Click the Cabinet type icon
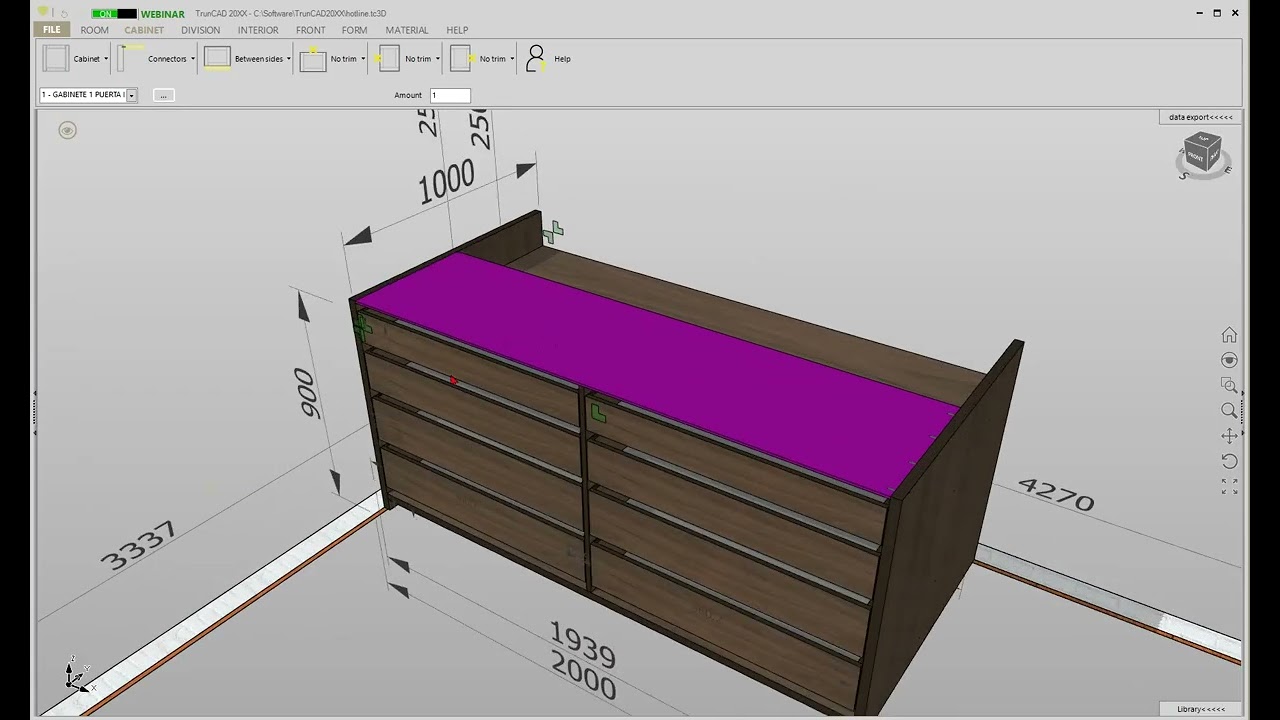Viewport: 1280px width, 720px height. [x=55, y=58]
